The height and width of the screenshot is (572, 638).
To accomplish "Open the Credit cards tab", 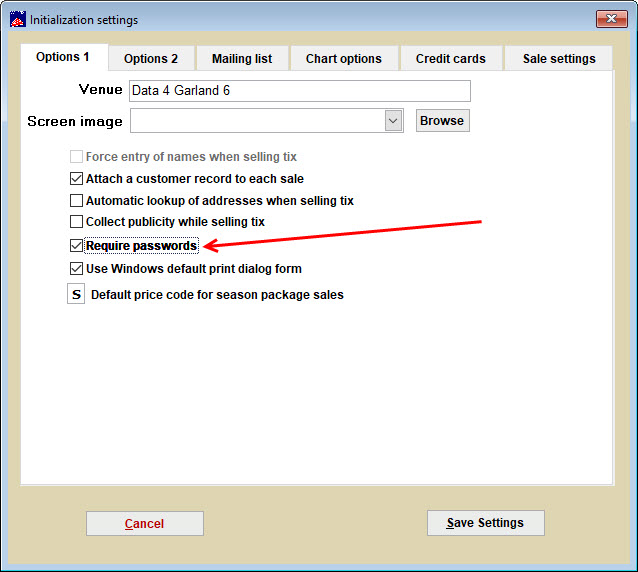I will pyautogui.click(x=451, y=59).
